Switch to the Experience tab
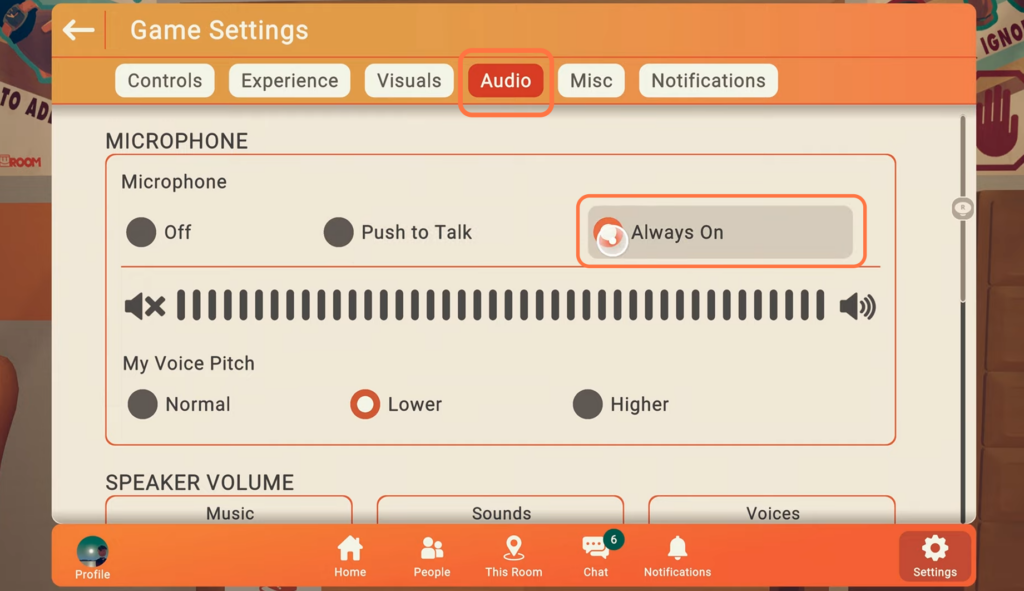 289,80
